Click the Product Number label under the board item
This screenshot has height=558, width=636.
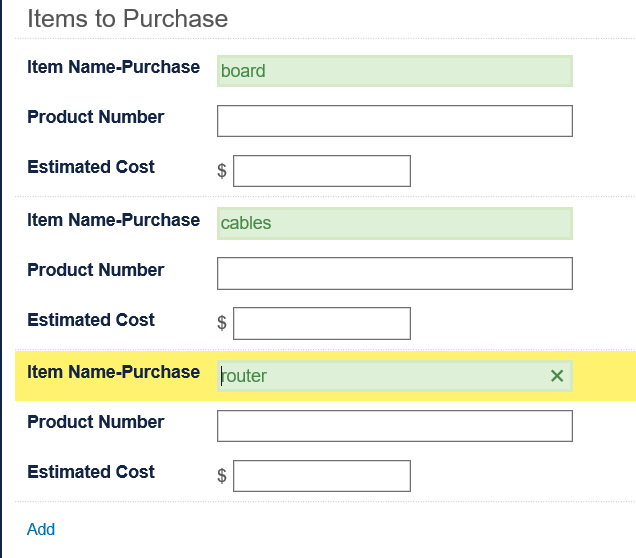pos(95,117)
